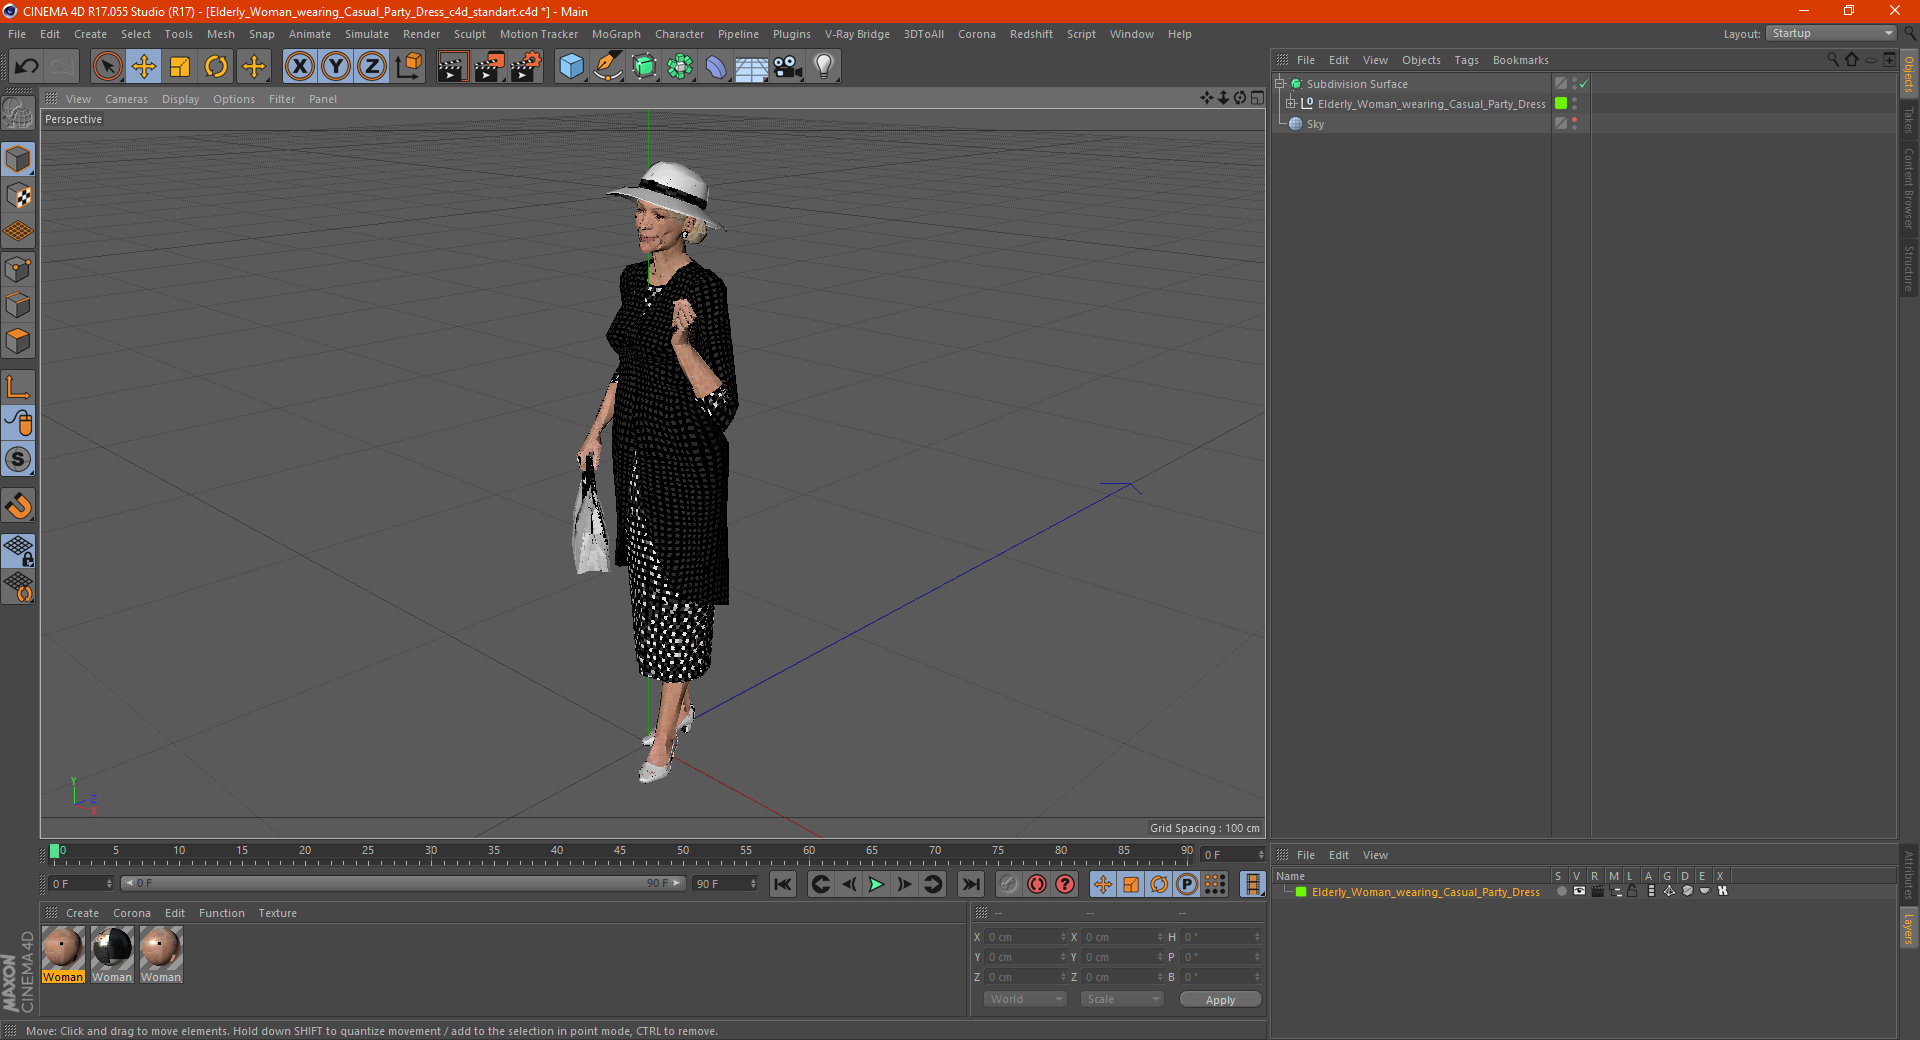Open Edit Render Settings
The image size is (1920, 1040).
526,67
